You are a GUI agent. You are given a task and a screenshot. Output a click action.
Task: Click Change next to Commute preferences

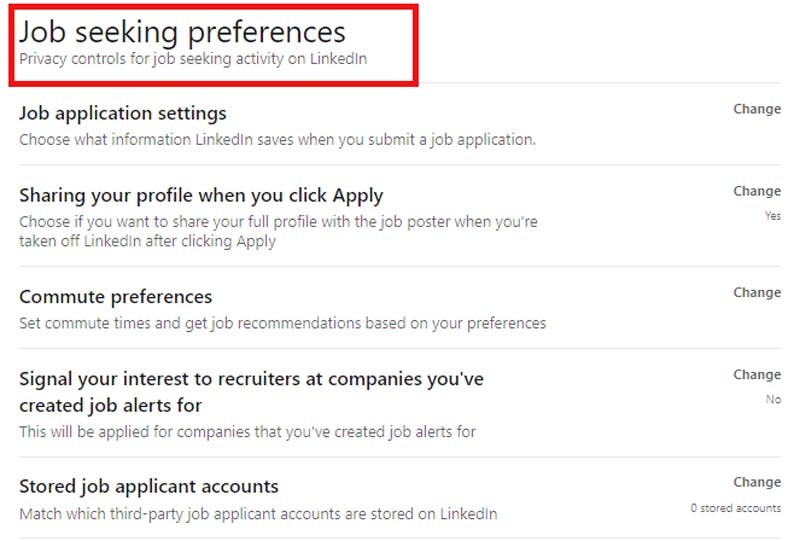click(x=756, y=293)
